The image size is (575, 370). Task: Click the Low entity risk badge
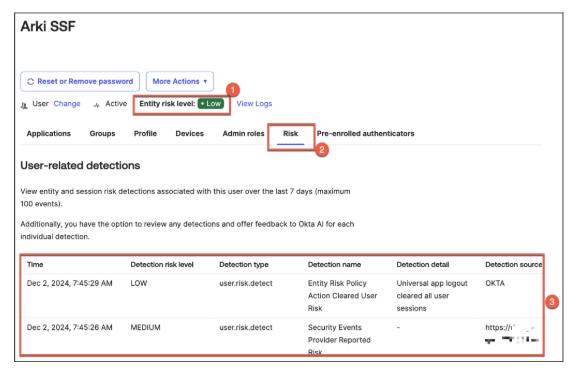211,104
